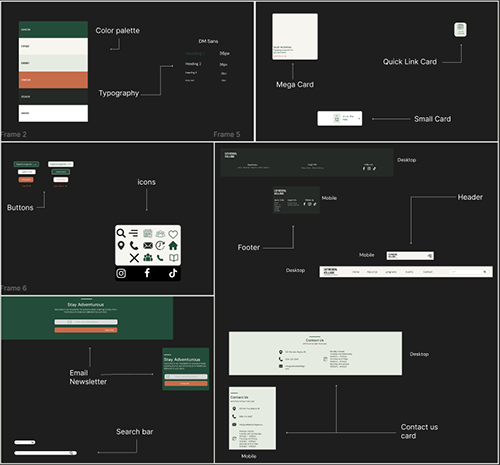
Task: Click the Instagram icon on the black strip
Action: pos(121,273)
